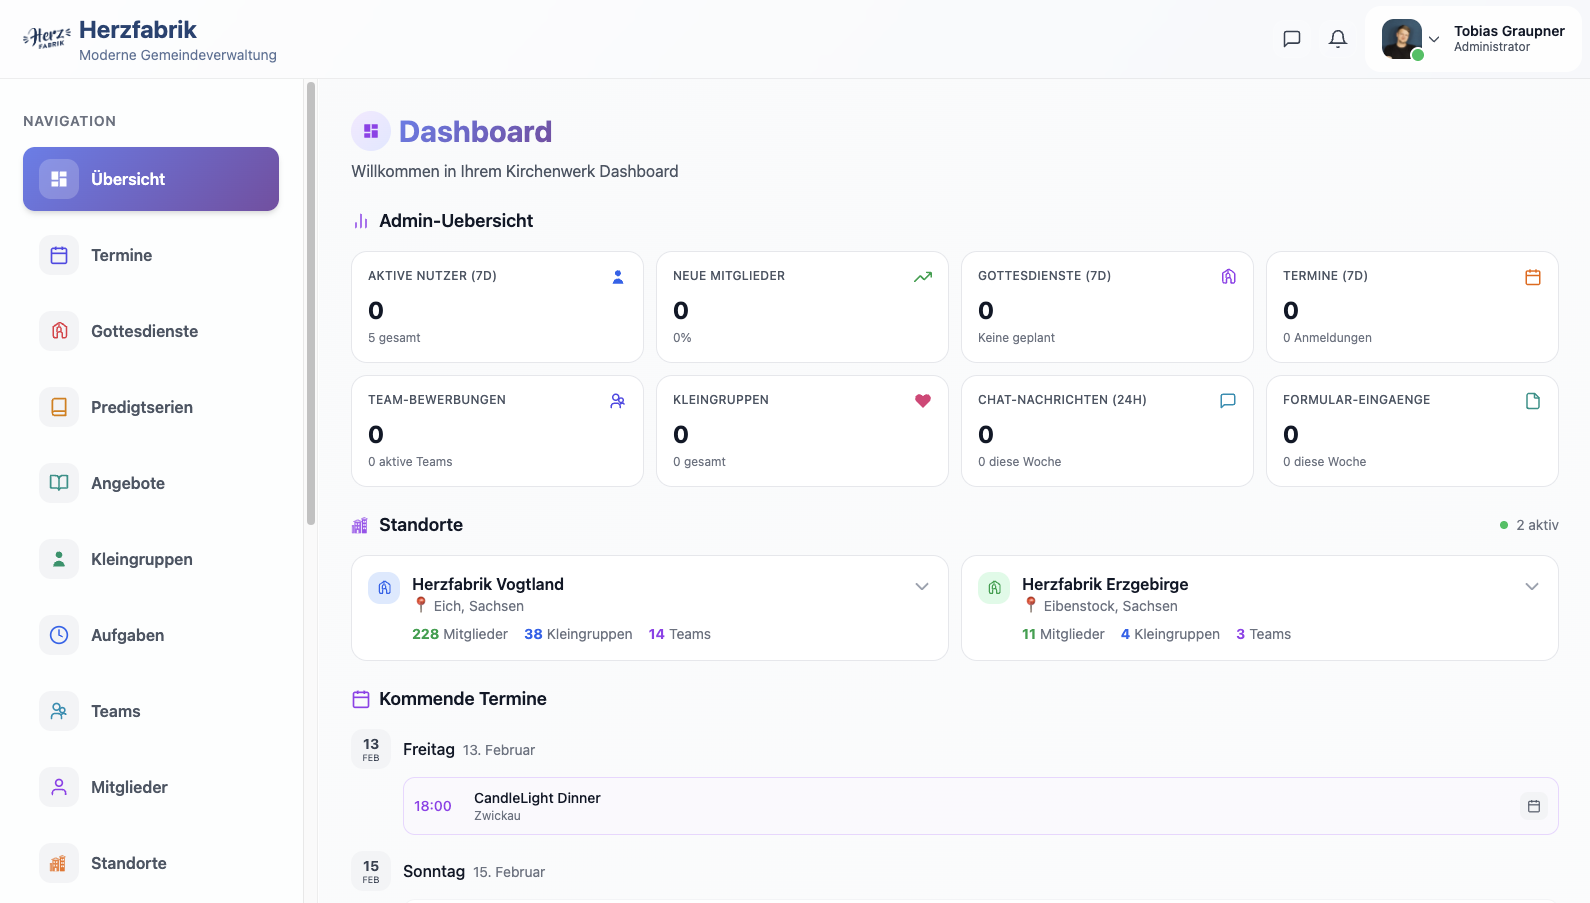The image size is (1590, 903).
Task: Click the Dashboard title grid icon
Action: [371, 131]
